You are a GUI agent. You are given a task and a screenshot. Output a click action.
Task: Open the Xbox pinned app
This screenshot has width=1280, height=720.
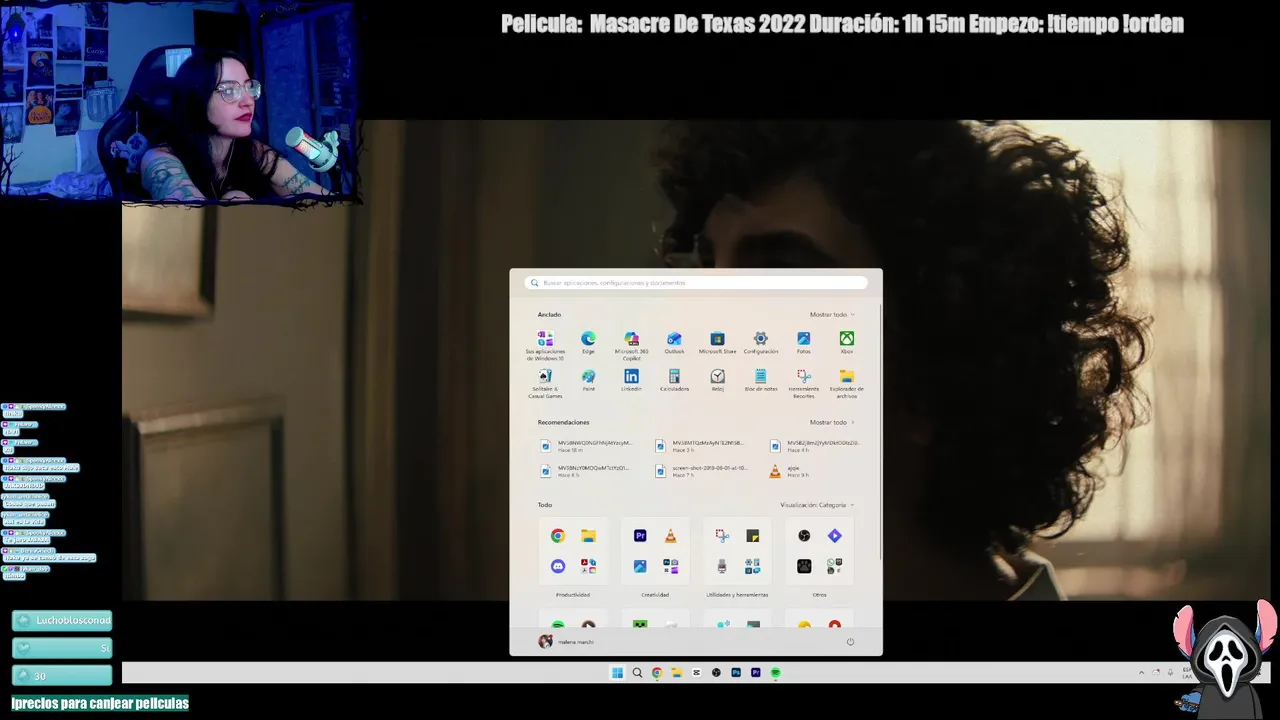pos(846,343)
